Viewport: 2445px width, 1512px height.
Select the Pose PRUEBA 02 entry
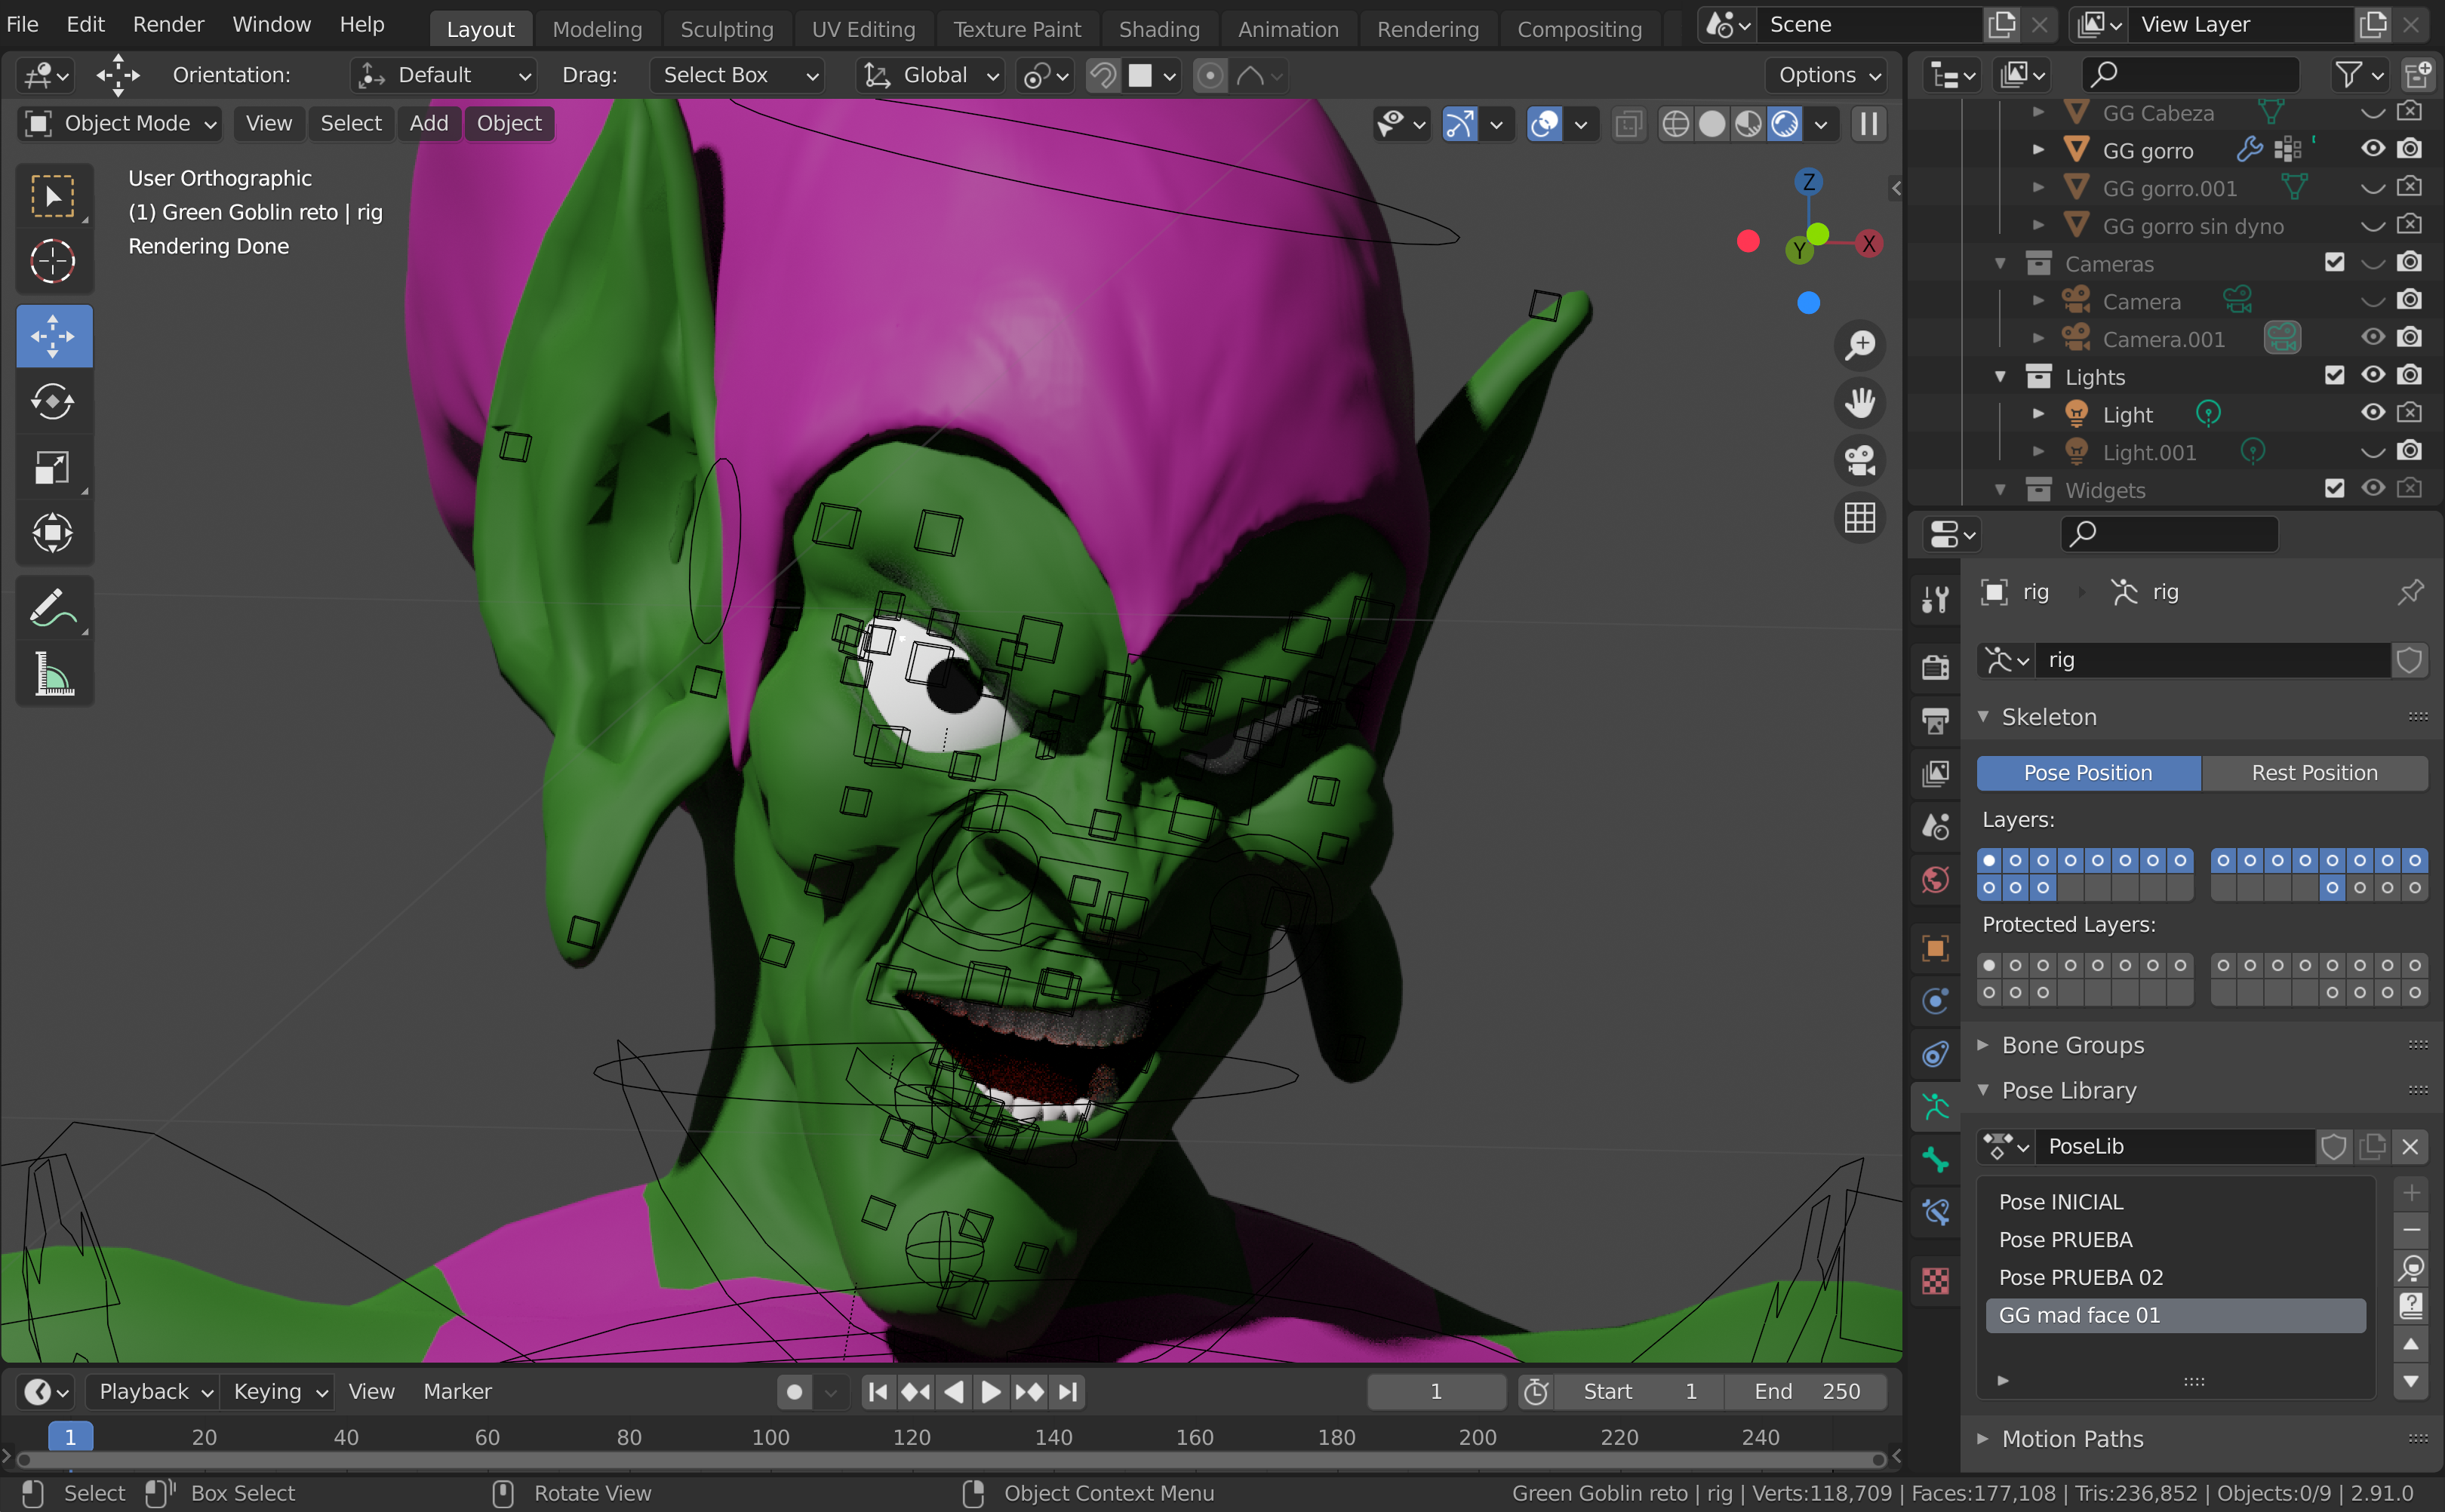[2080, 1277]
